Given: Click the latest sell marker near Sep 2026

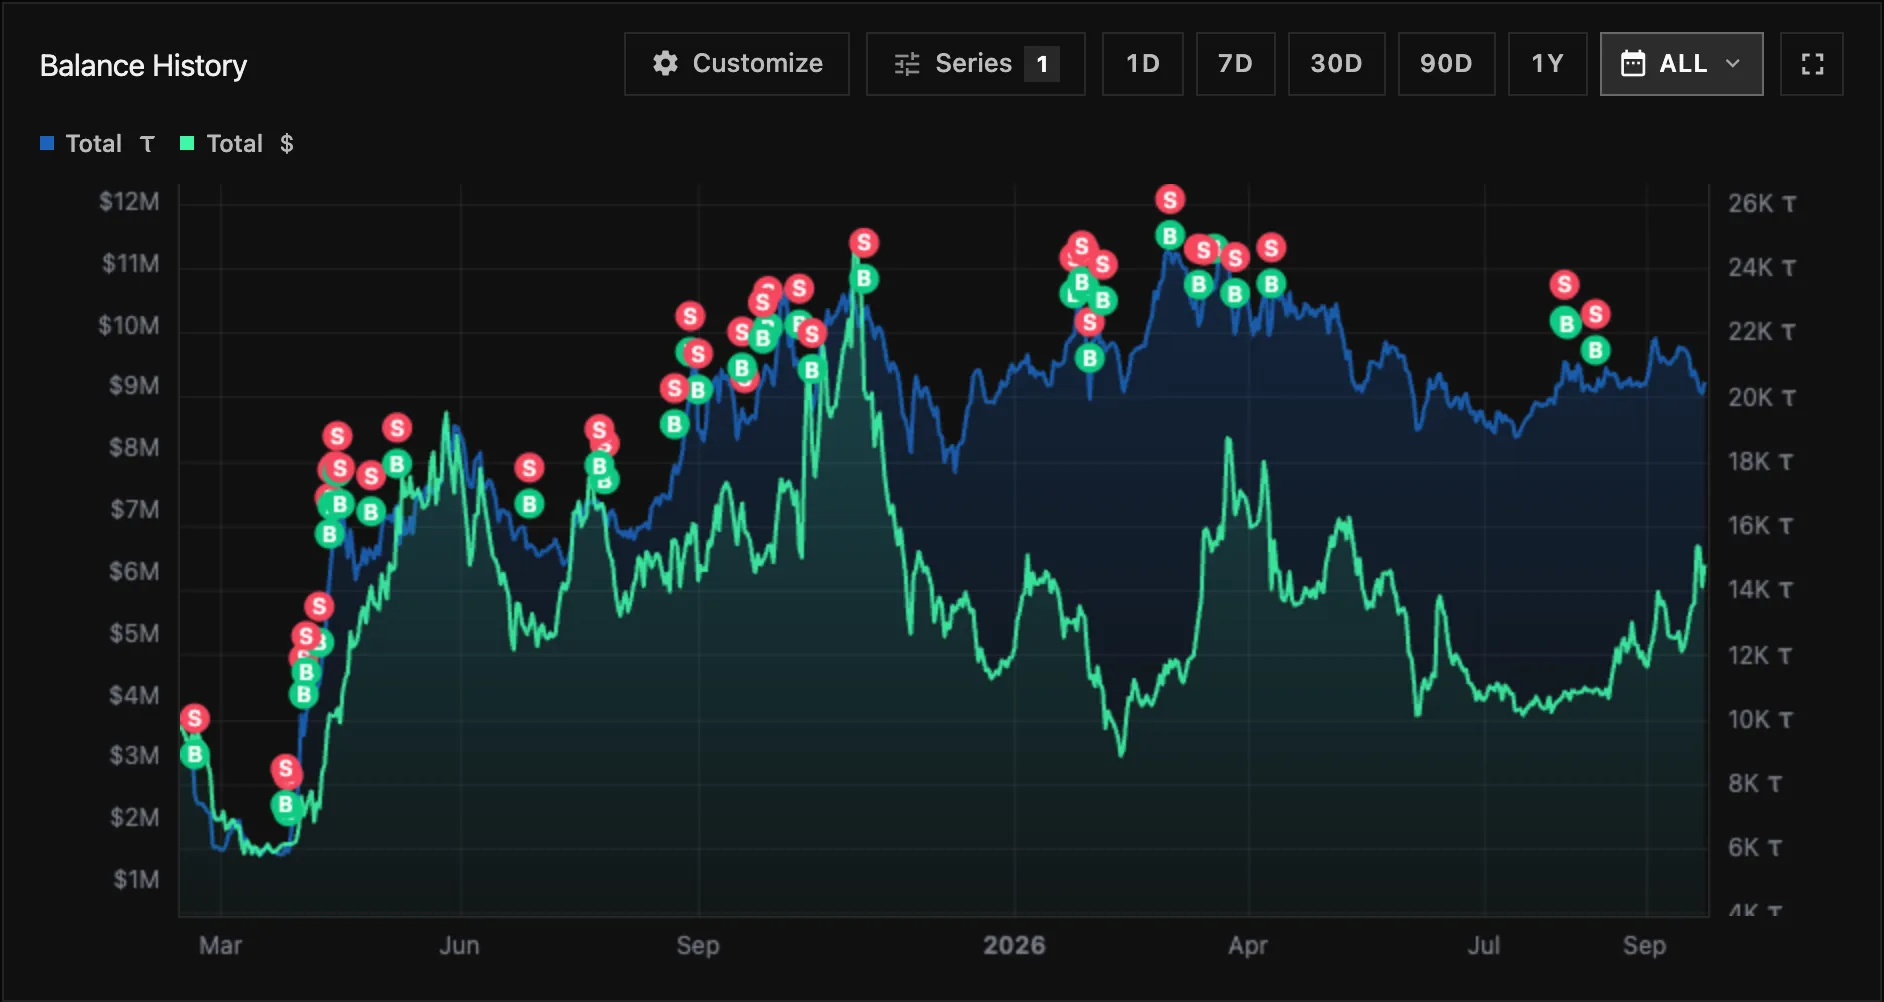Looking at the screenshot, I should (x=1596, y=314).
